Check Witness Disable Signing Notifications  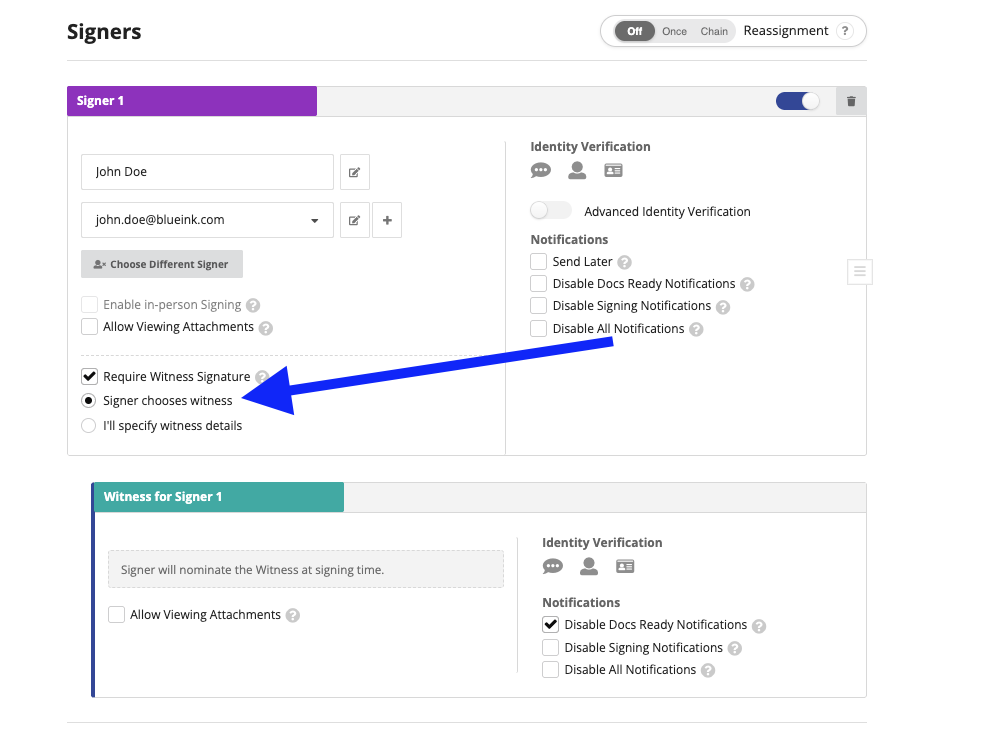pyautogui.click(x=550, y=647)
